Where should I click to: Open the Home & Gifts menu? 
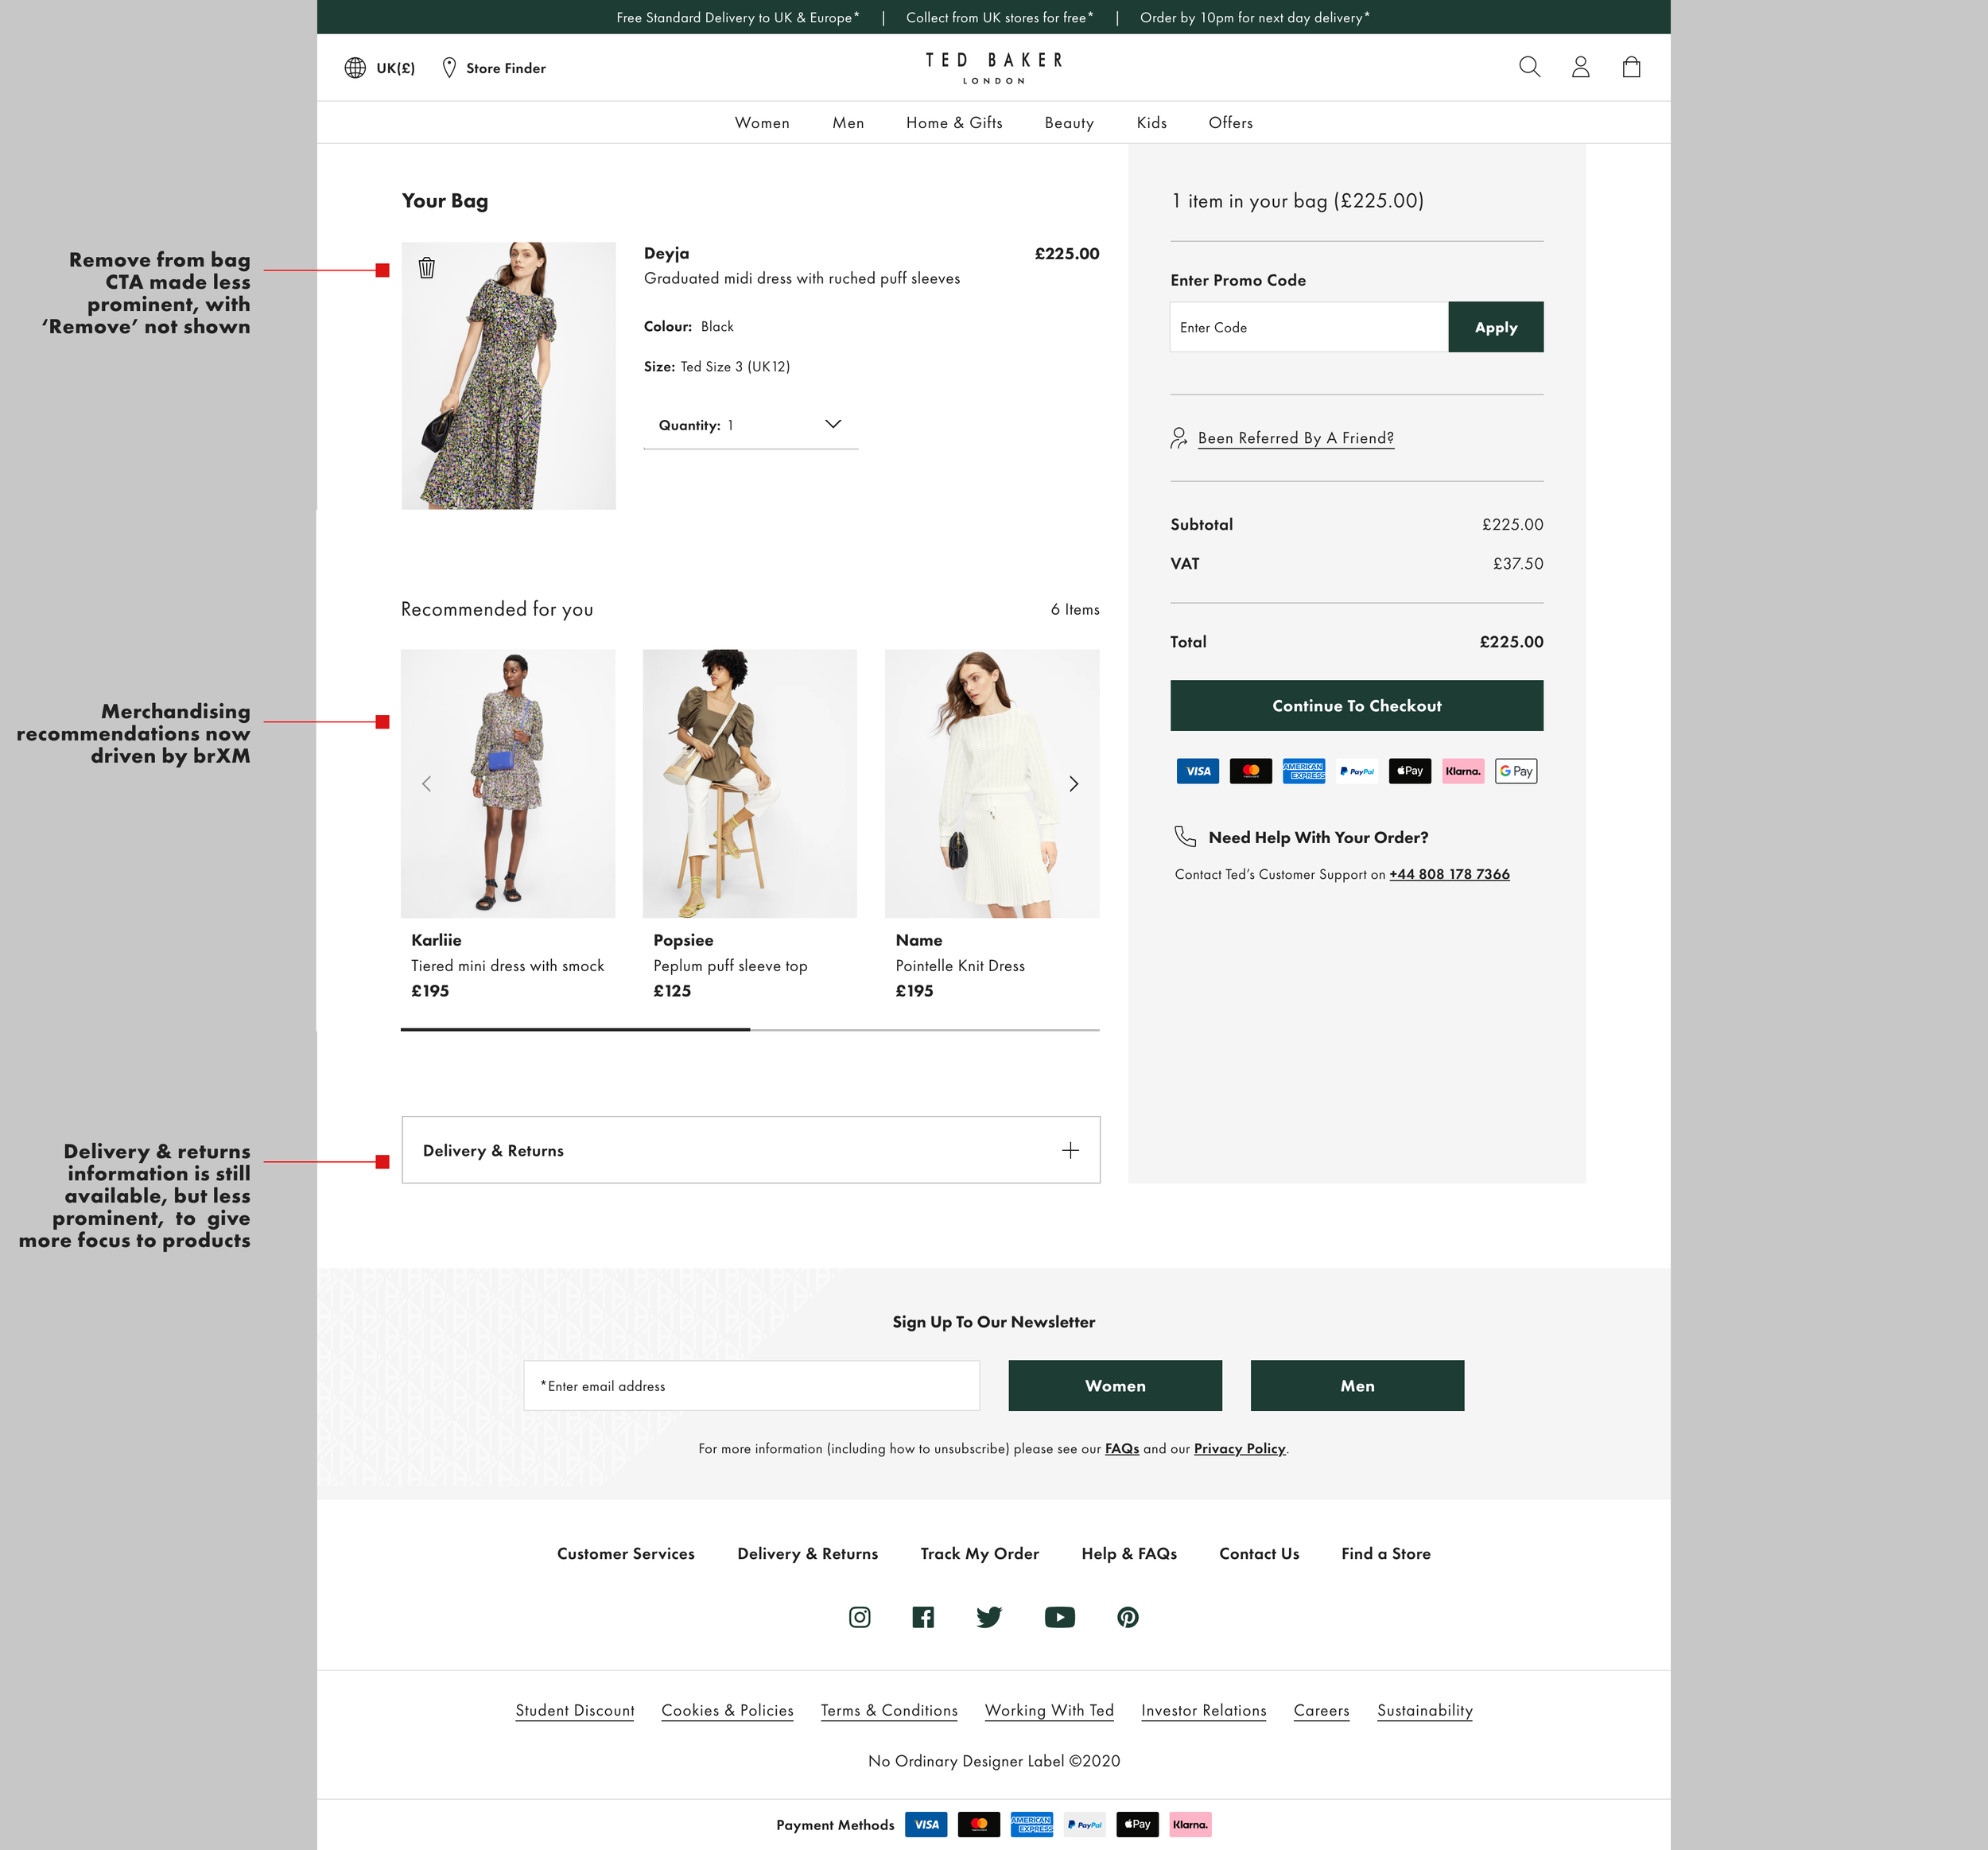click(x=954, y=123)
